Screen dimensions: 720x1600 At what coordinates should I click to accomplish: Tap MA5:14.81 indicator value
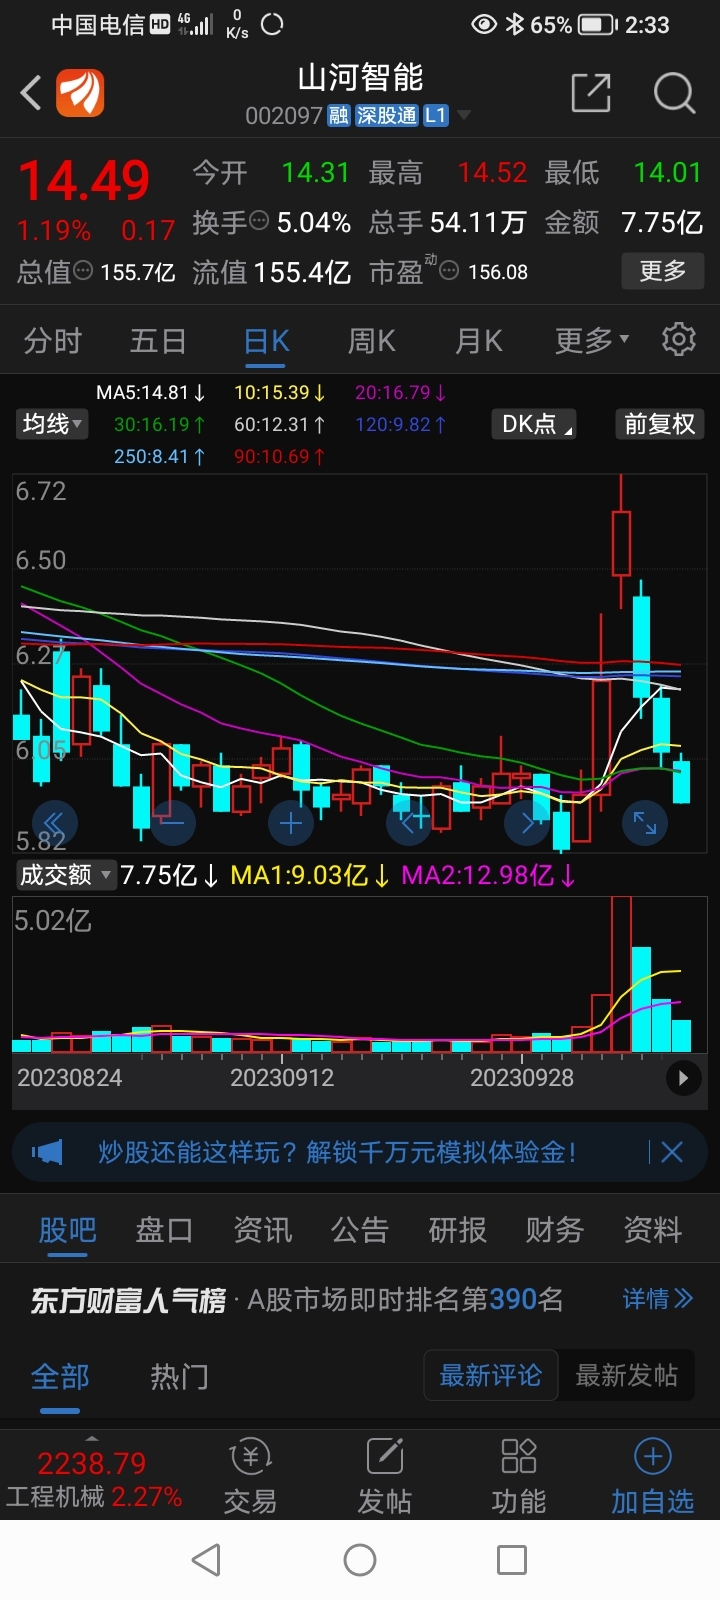point(151,392)
